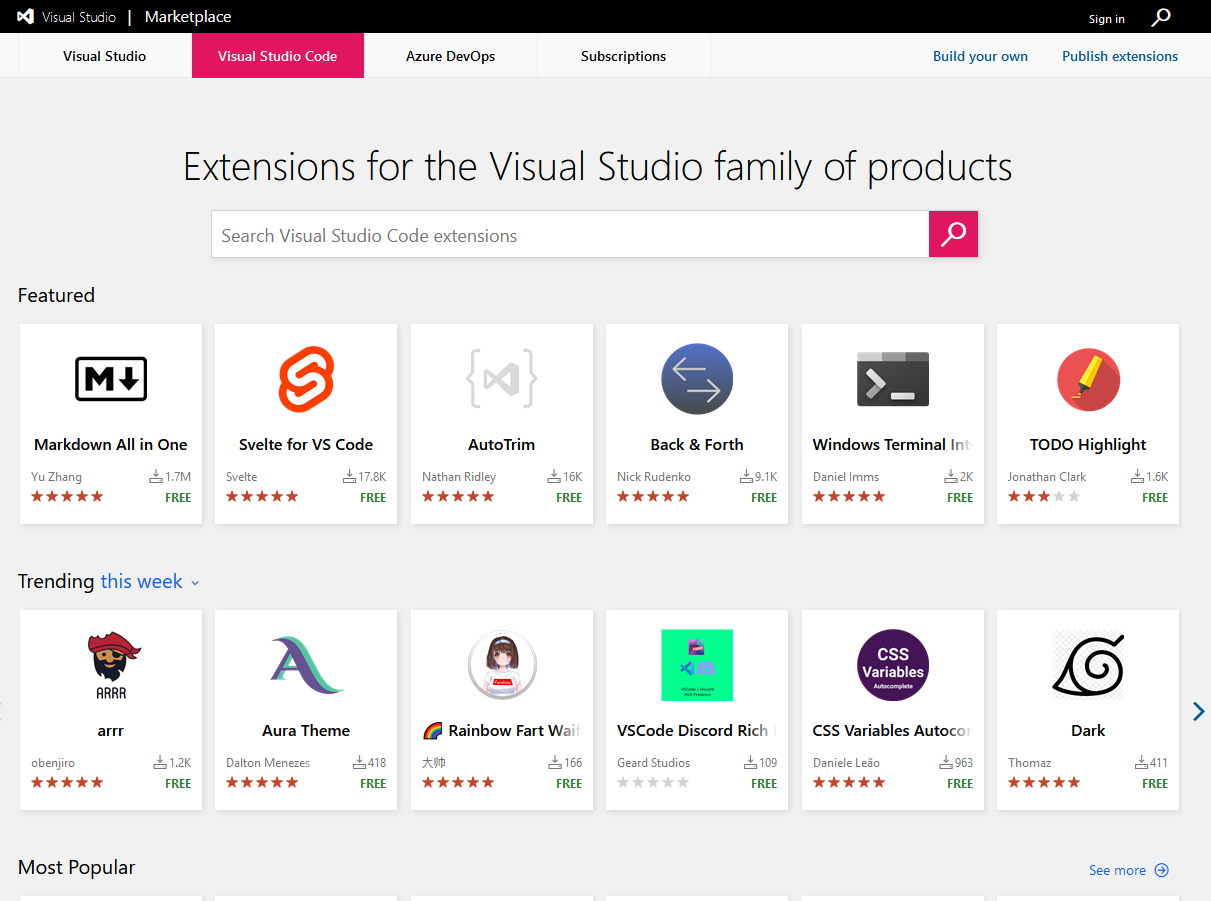Switch to the Azure DevOps tab

450,56
